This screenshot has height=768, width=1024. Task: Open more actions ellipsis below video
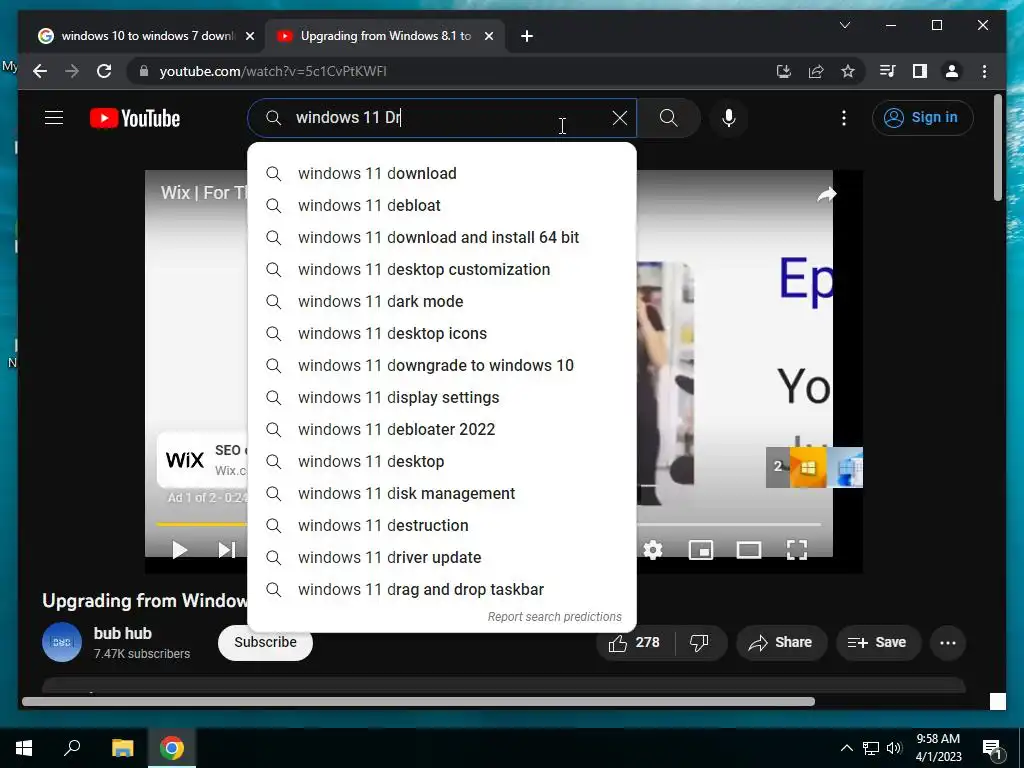[948, 643]
